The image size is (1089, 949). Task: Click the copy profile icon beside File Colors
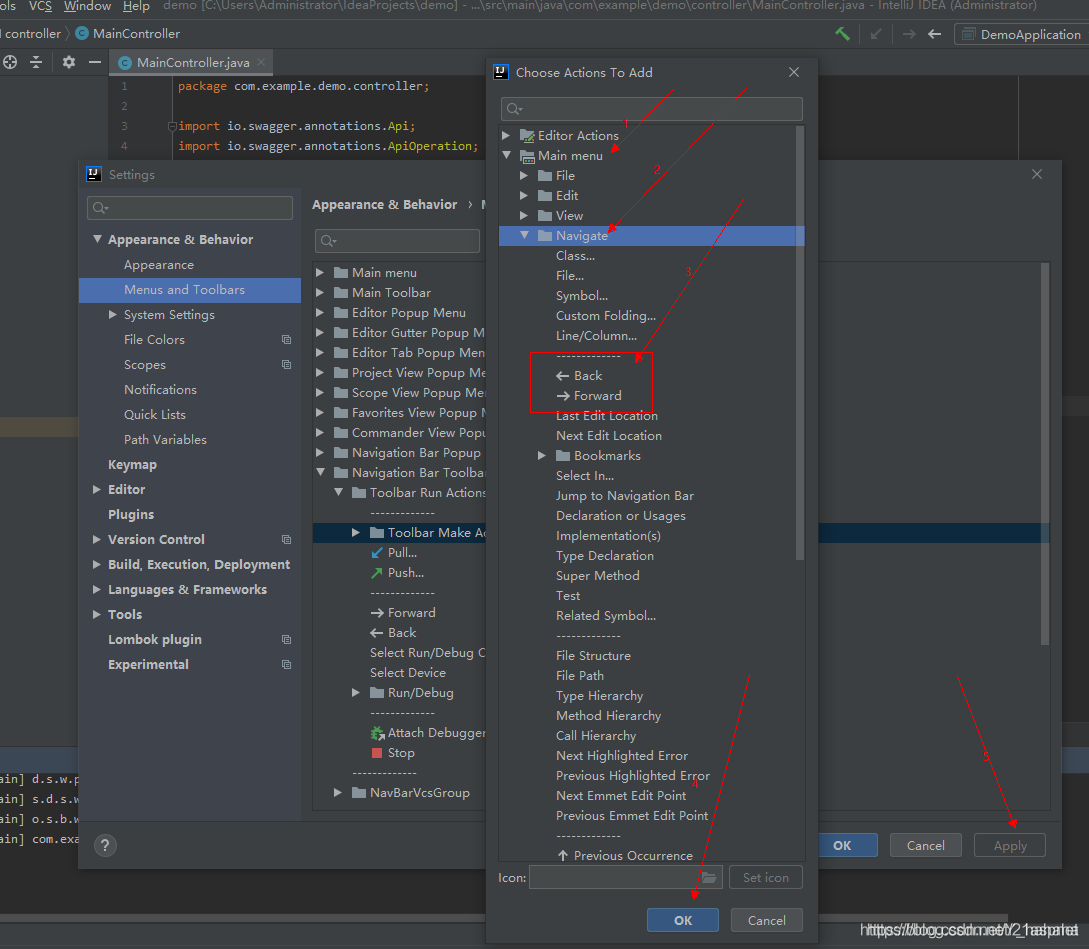[x=286, y=339]
